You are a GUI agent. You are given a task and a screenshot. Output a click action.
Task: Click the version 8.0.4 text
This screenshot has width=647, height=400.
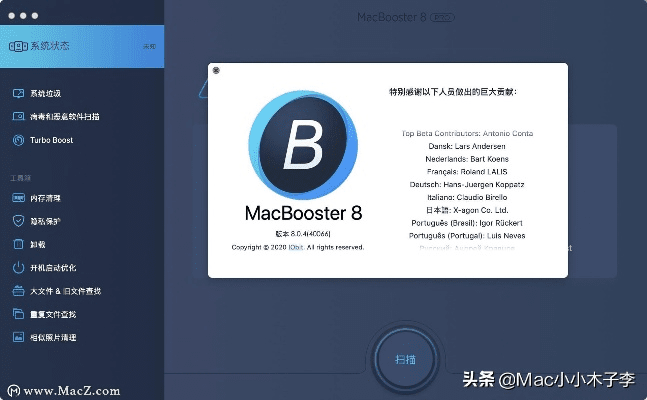(x=303, y=234)
